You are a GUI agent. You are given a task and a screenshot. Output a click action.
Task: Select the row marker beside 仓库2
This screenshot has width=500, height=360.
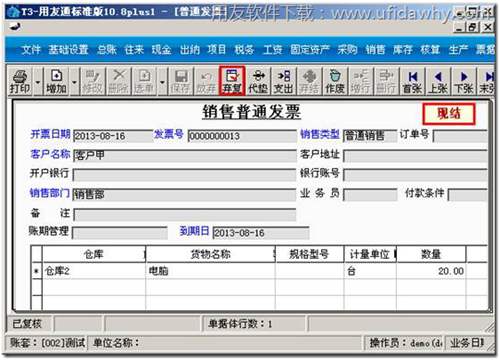(x=36, y=271)
